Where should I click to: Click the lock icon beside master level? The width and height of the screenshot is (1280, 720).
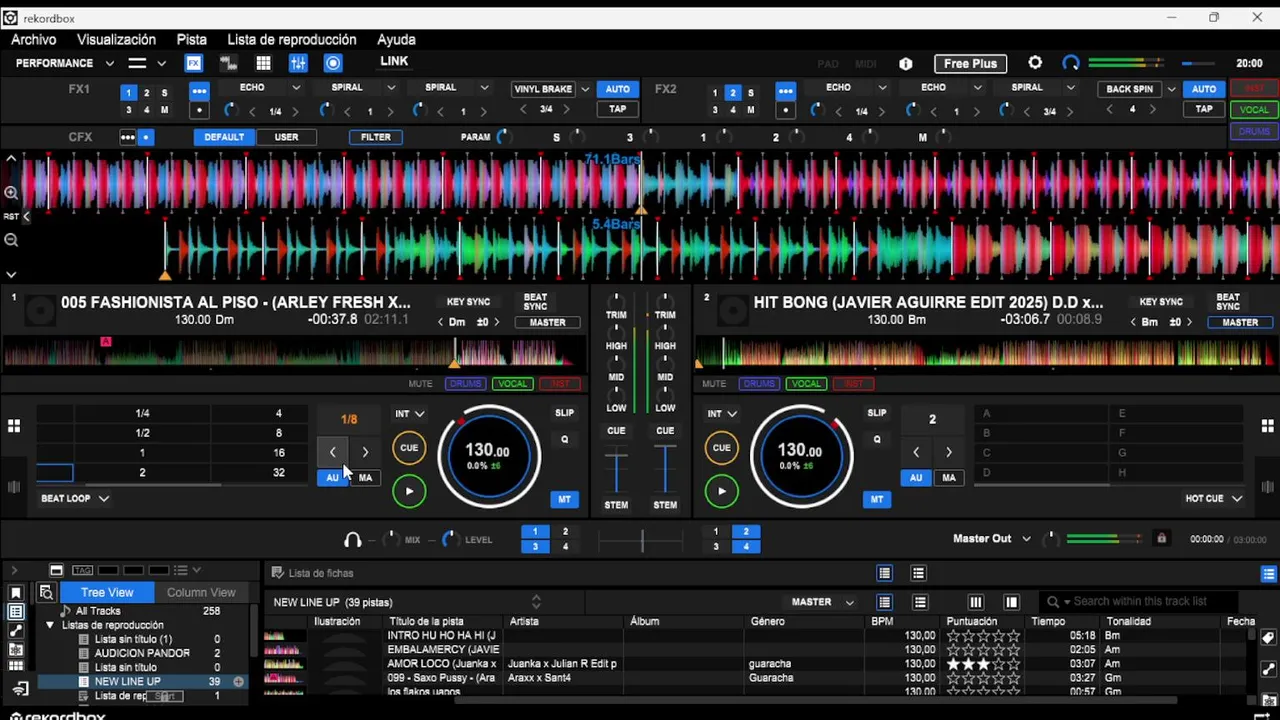pos(1161,539)
